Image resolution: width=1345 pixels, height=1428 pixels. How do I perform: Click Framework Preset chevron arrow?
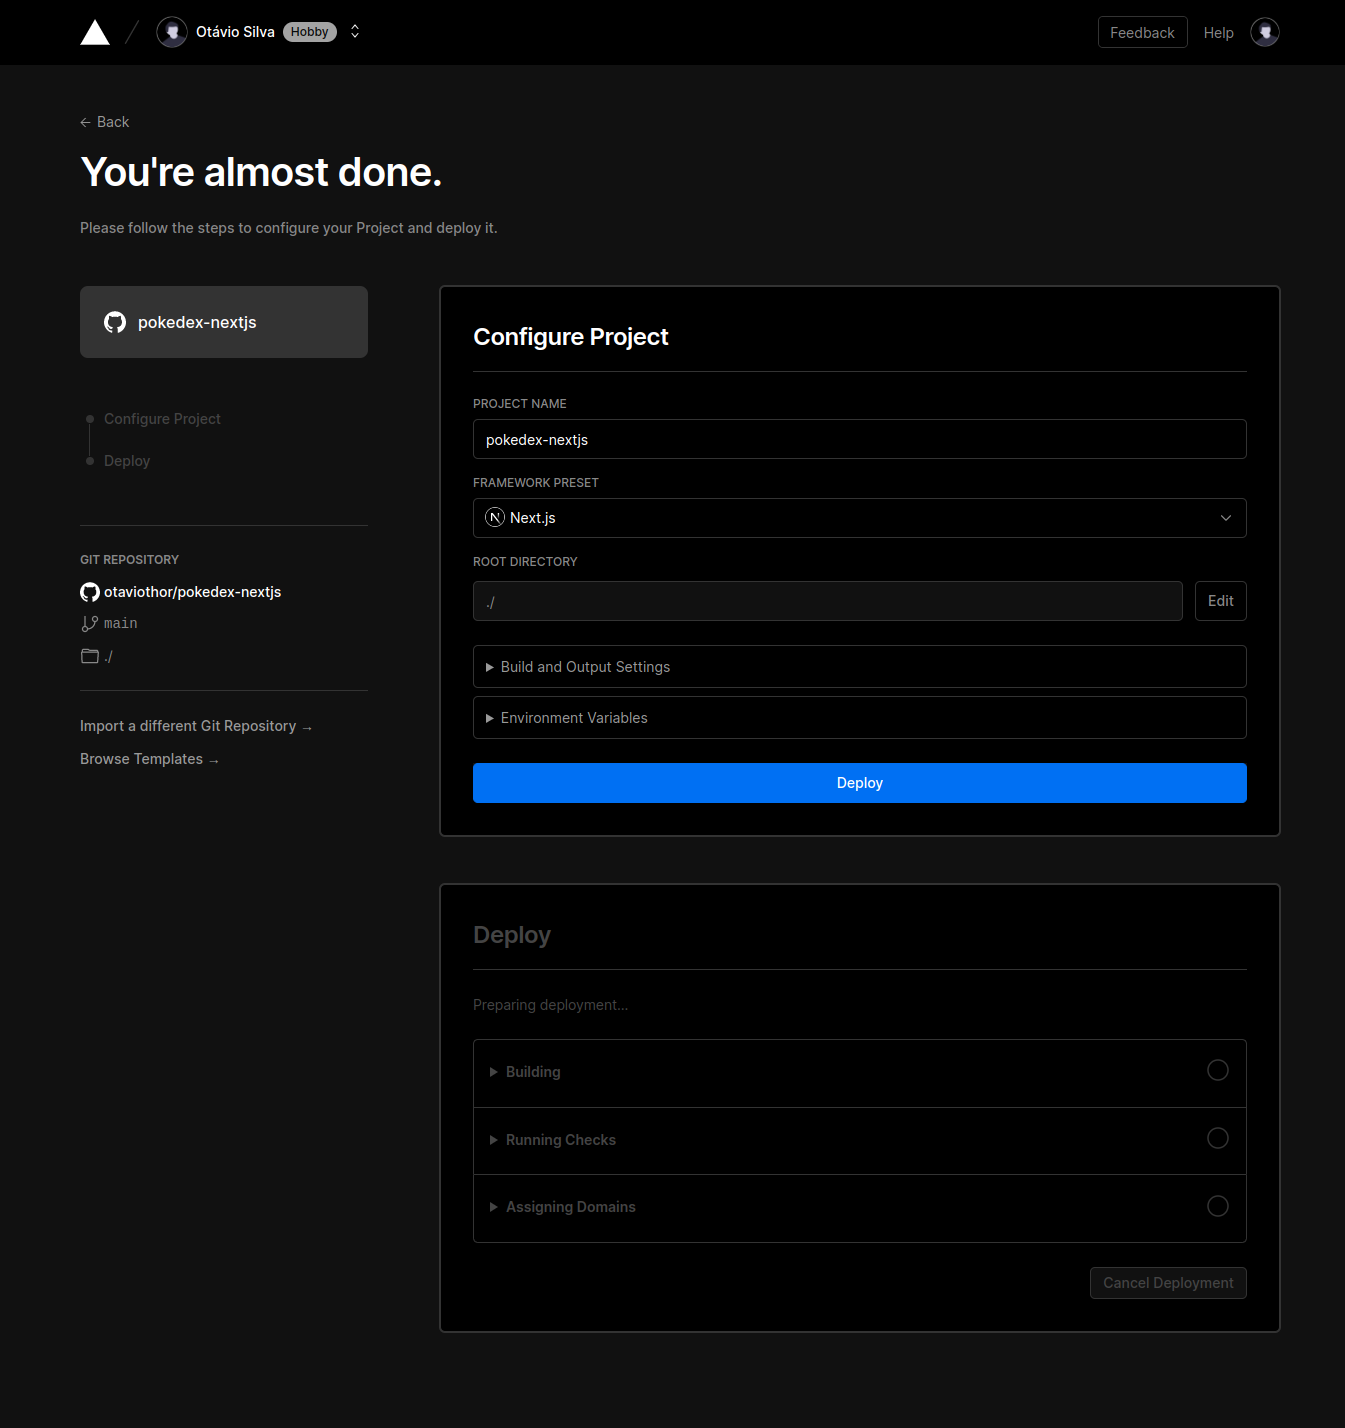[x=1226, y=518]
